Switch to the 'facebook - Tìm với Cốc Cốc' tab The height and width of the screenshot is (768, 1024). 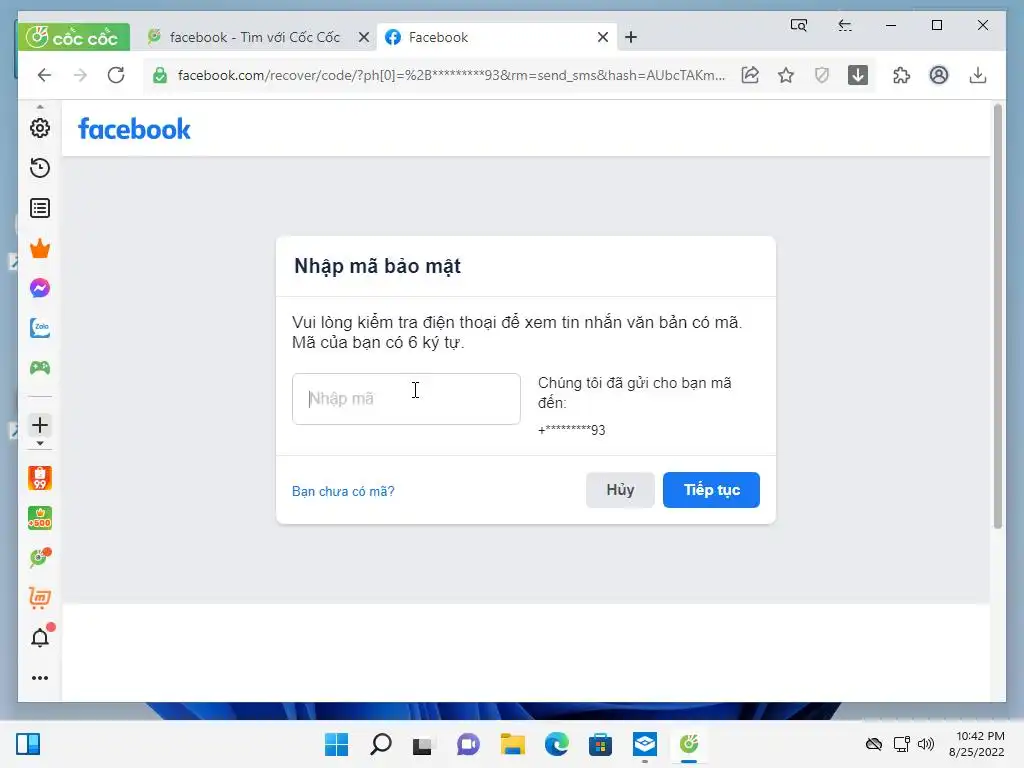pos(253,37)
